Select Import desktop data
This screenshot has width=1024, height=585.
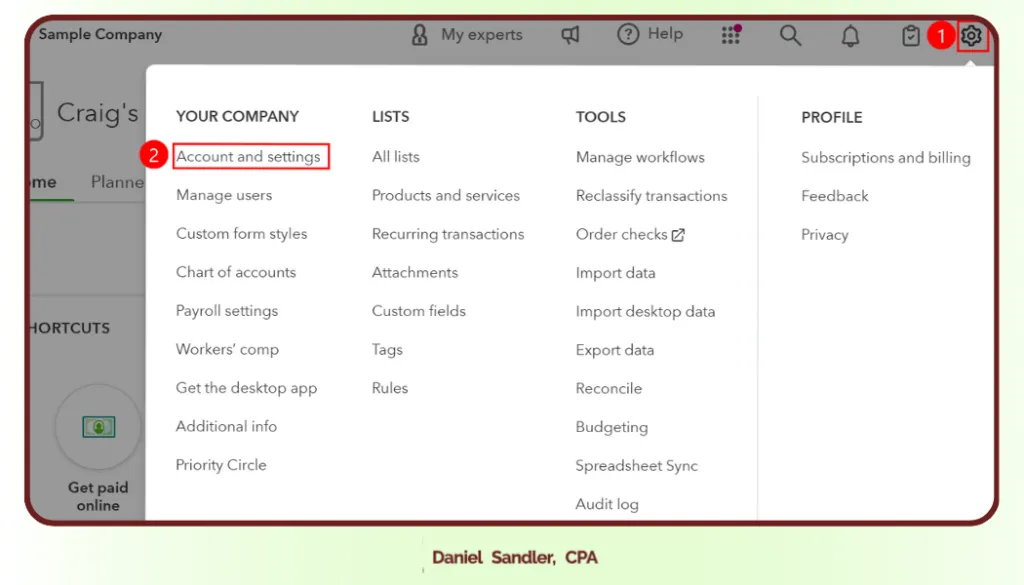(x=645, y=311)
